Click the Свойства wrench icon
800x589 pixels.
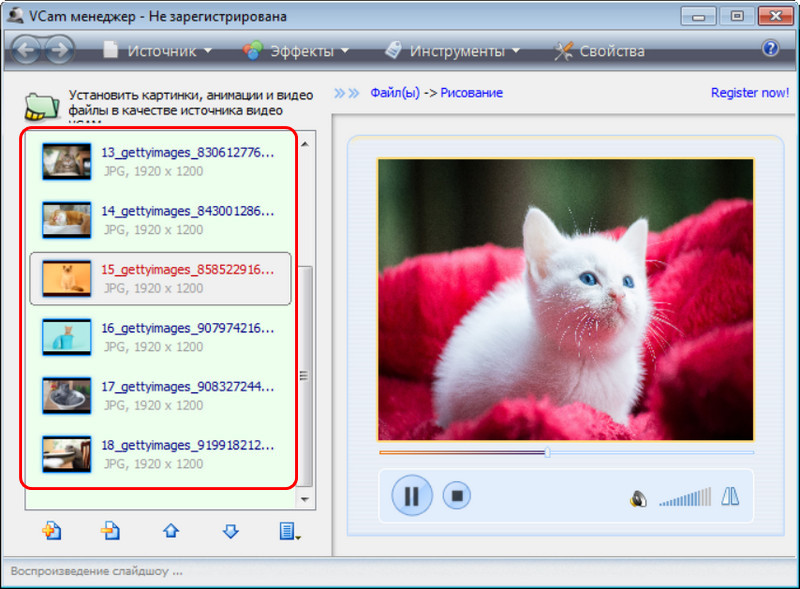(563, 51)
